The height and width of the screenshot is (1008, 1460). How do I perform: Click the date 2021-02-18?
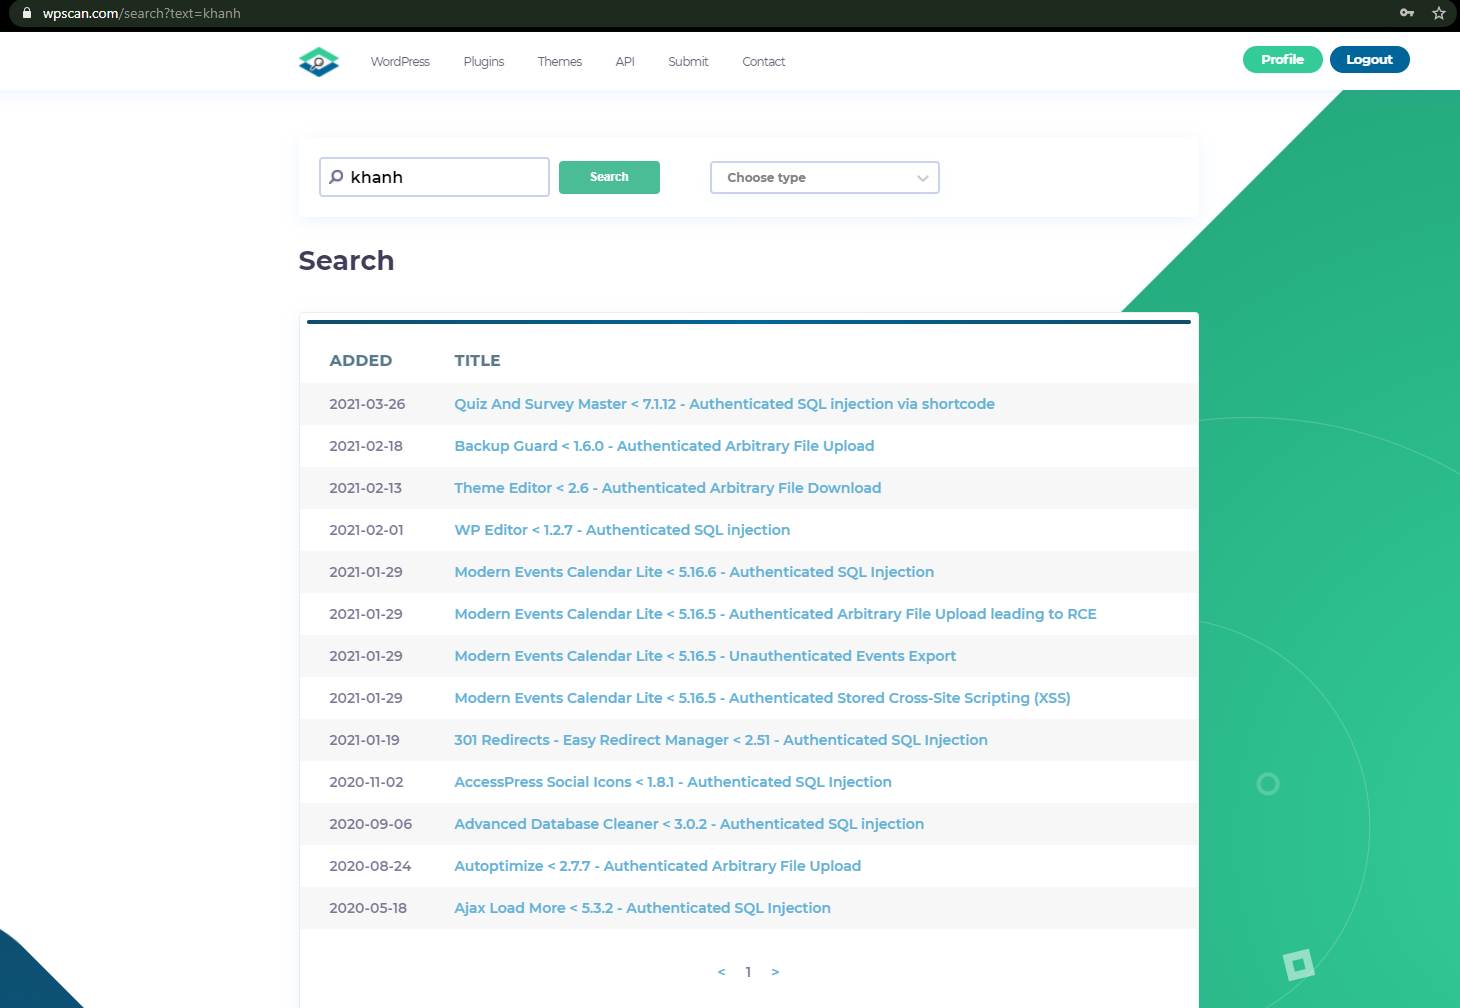366,446
